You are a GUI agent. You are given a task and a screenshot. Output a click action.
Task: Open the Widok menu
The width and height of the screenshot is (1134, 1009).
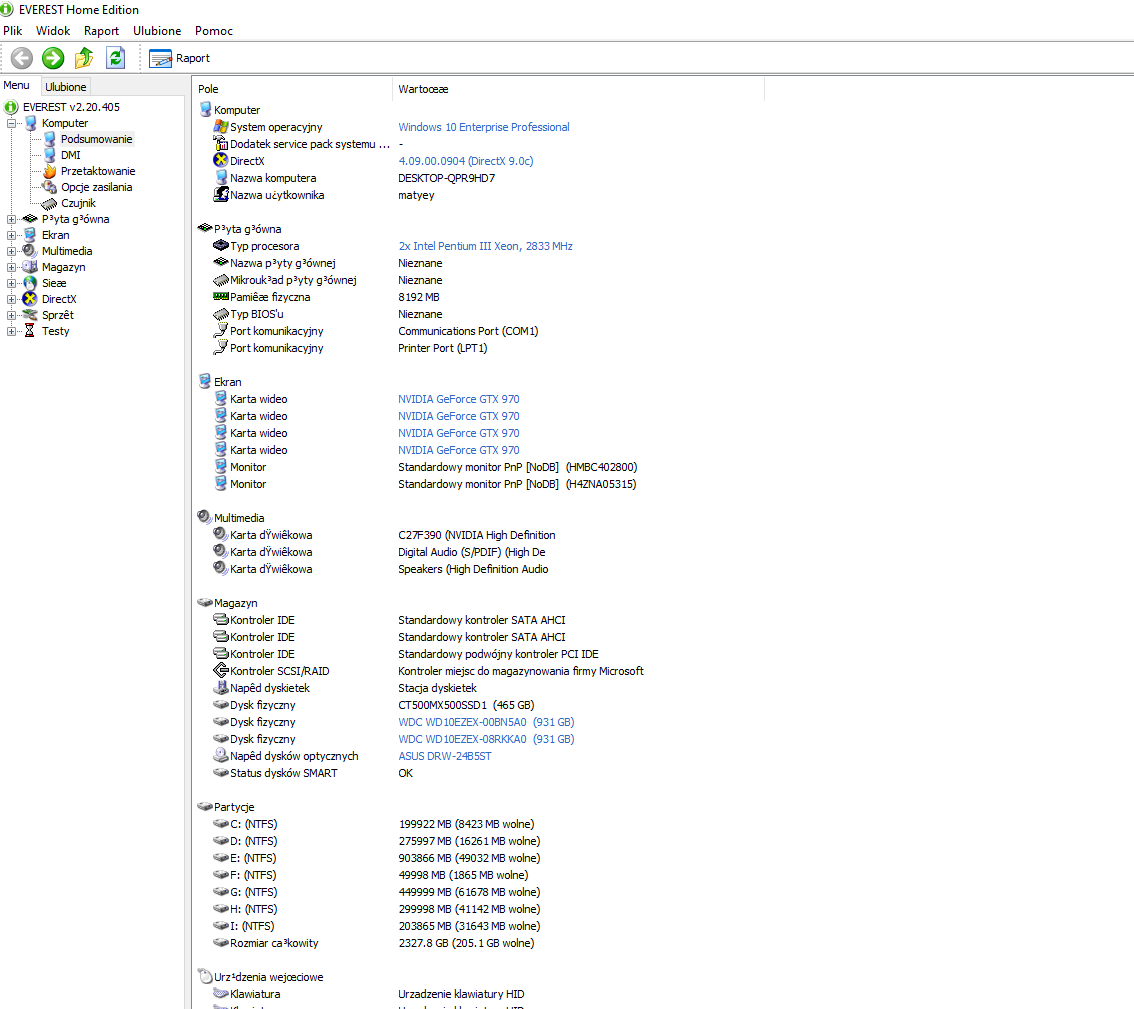[x=53, y=30]
